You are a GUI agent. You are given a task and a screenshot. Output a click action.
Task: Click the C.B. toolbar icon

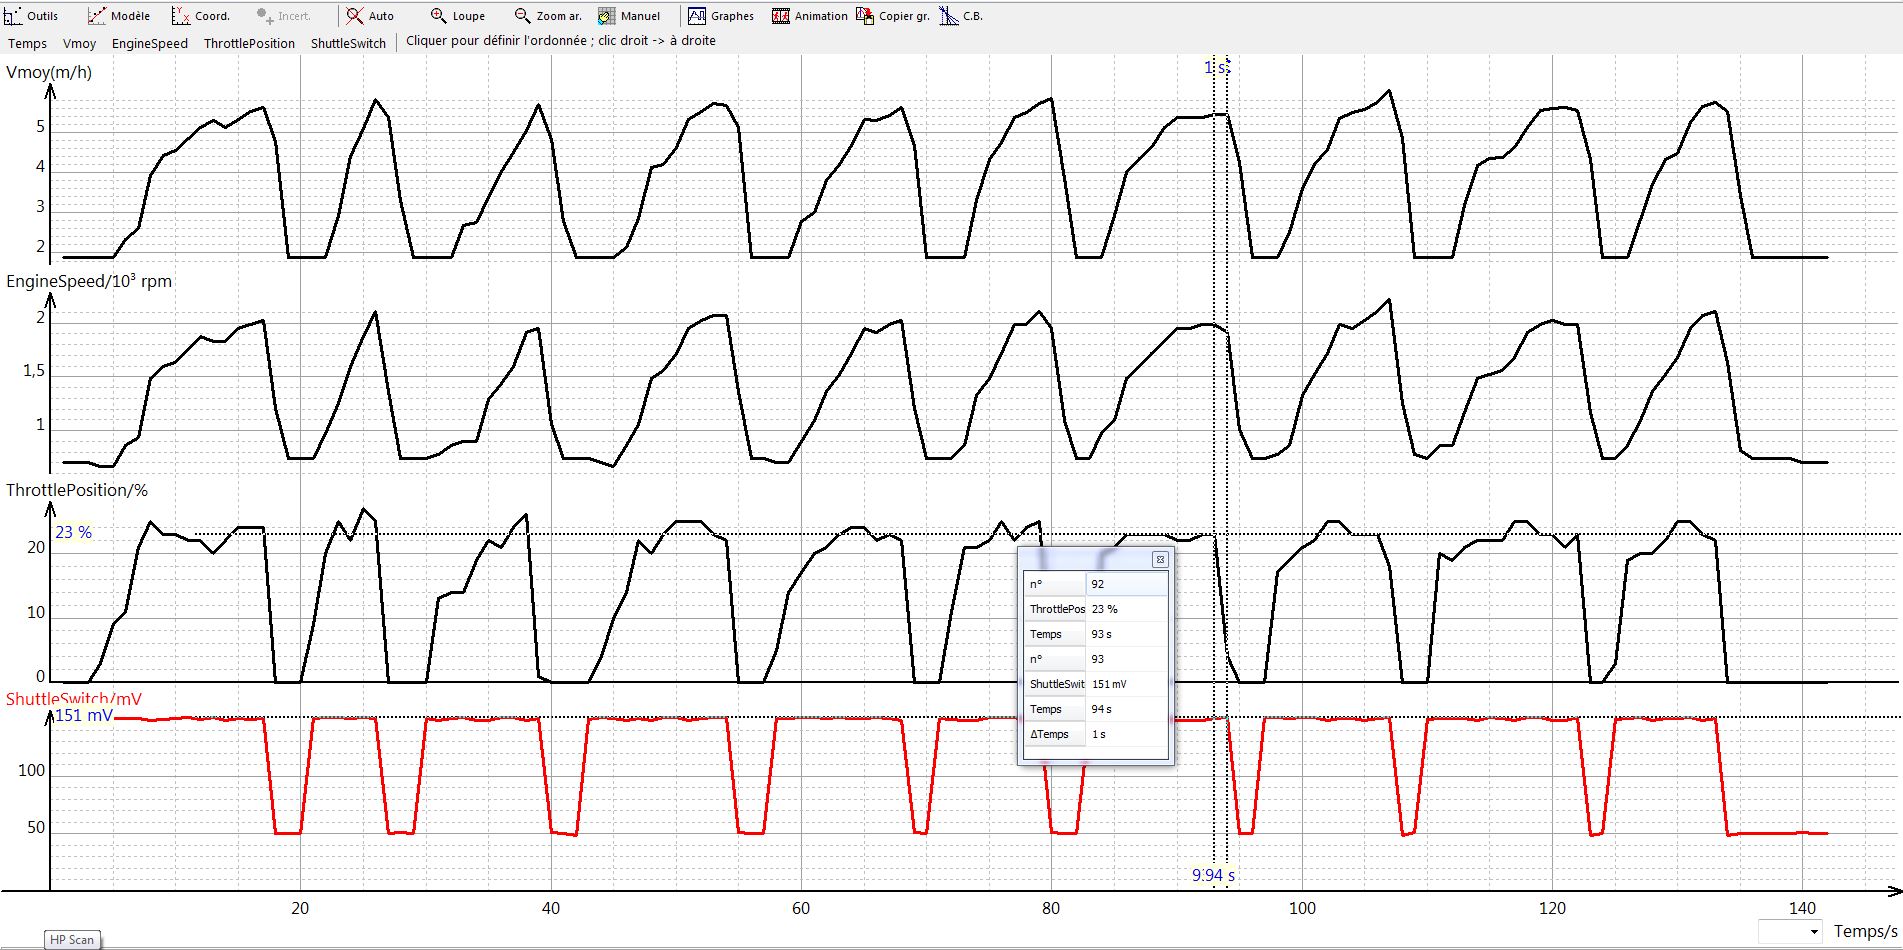coord(962,16)
